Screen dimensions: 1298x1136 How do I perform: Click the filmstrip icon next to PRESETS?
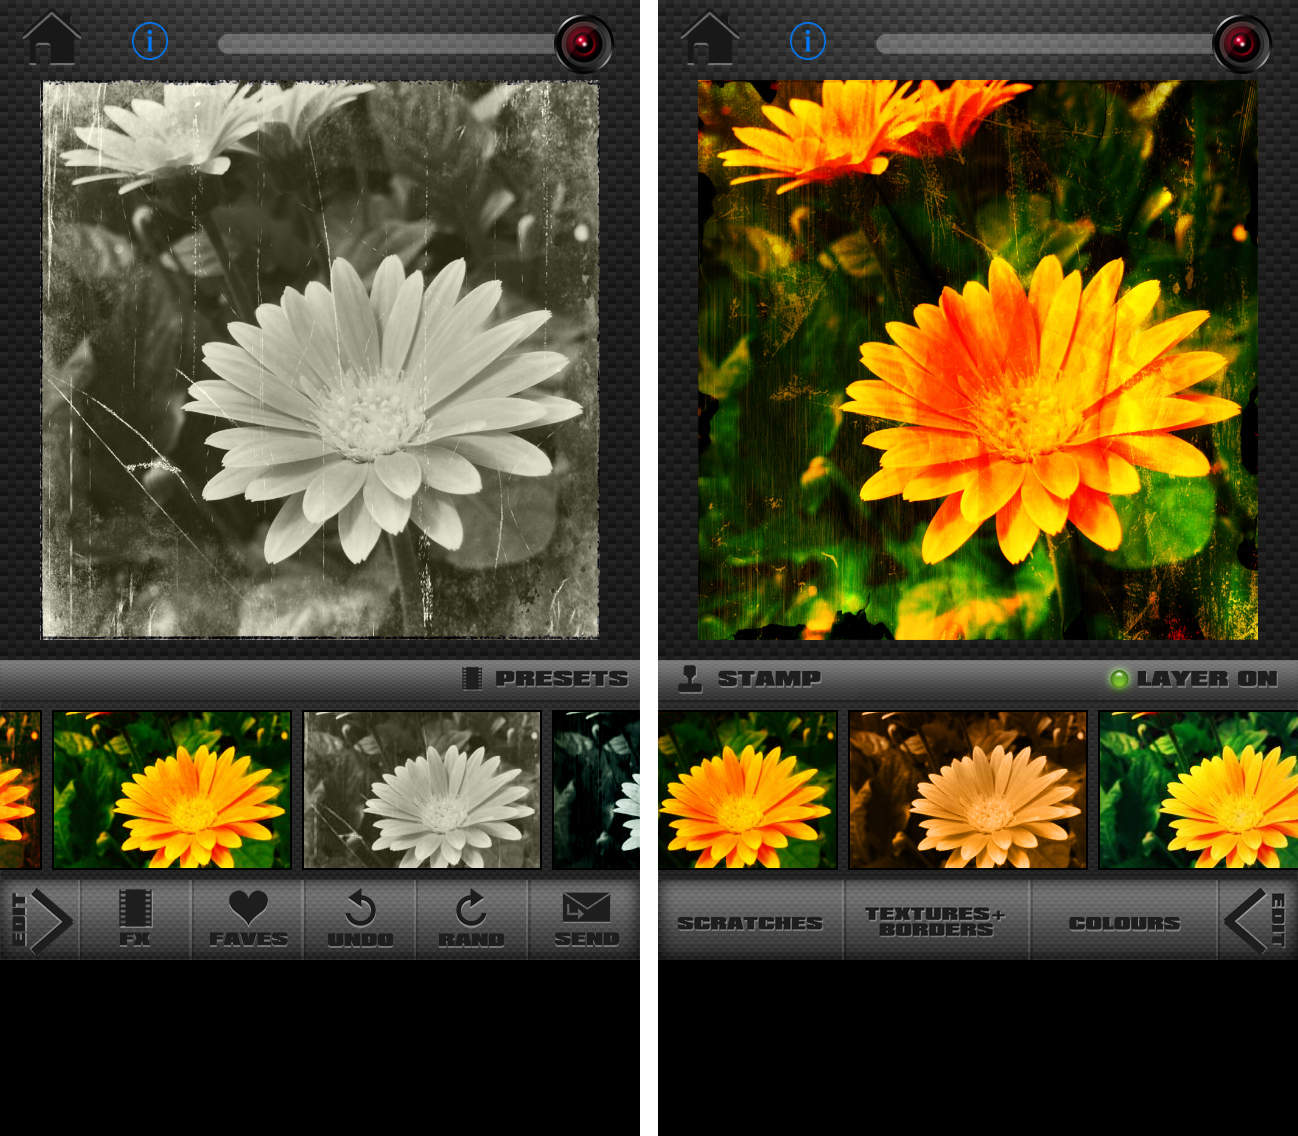pos(470,678)
